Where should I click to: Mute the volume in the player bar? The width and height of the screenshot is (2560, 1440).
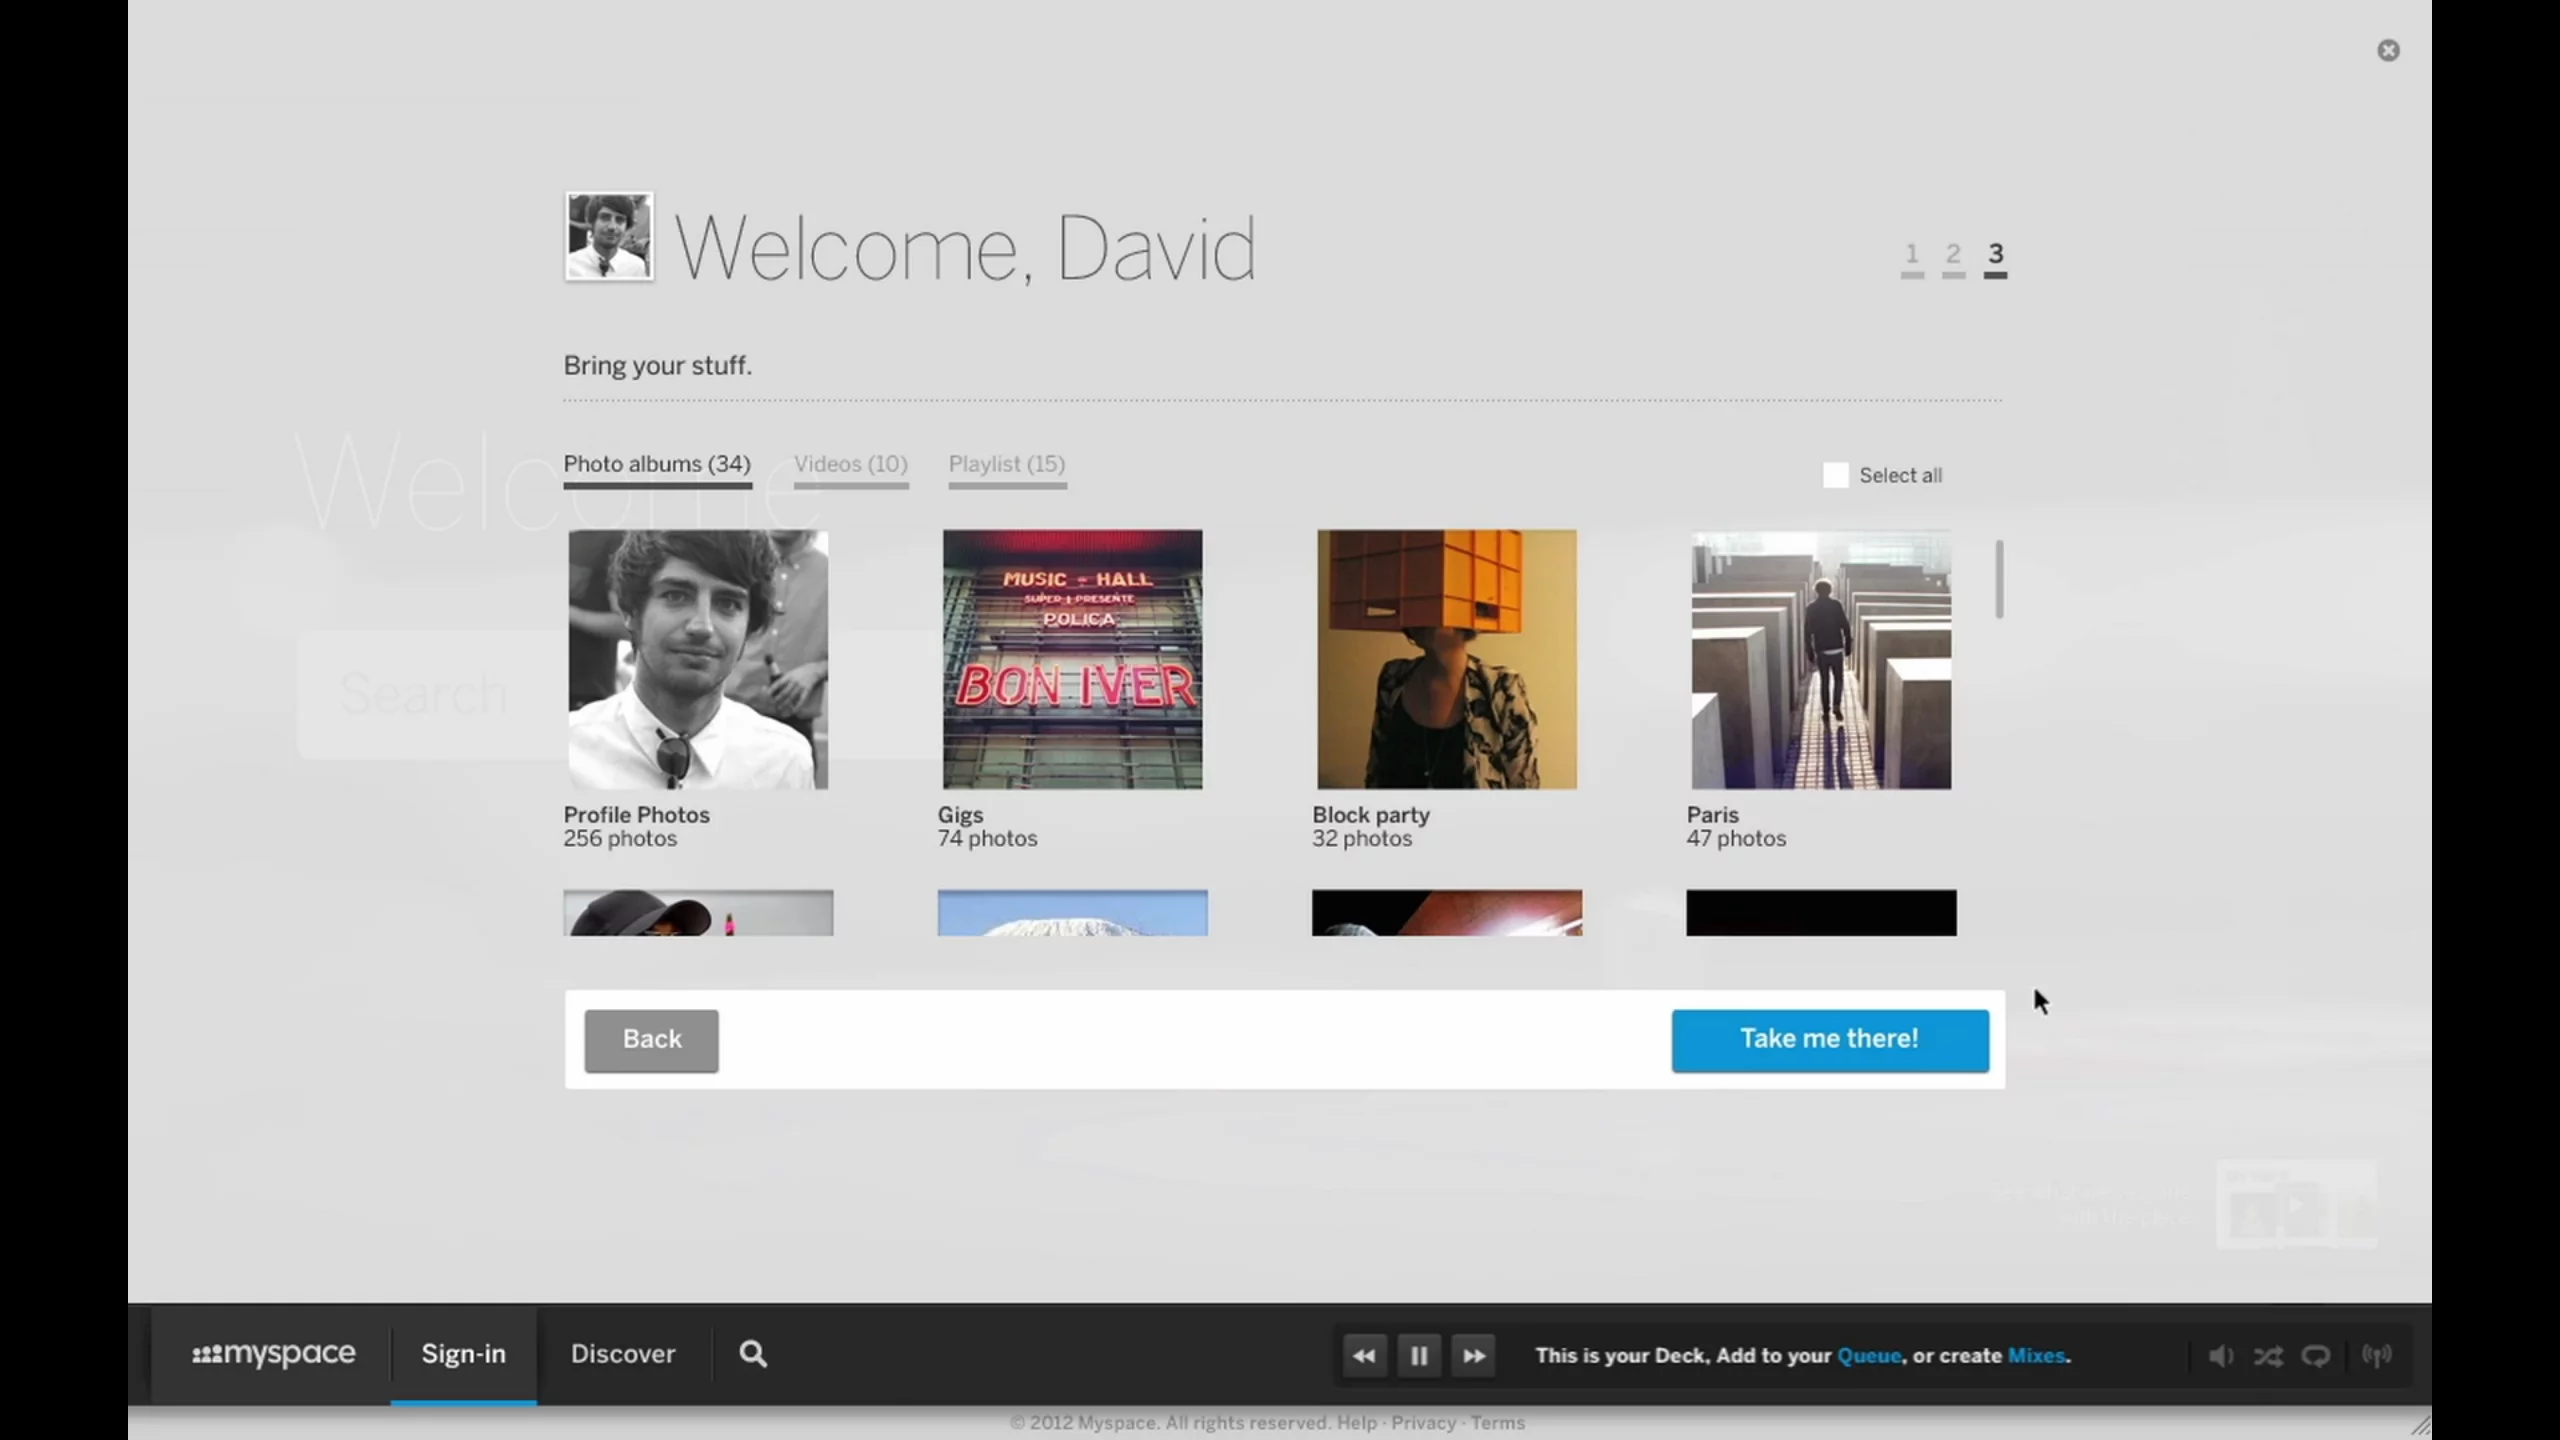point(2219,1355)
